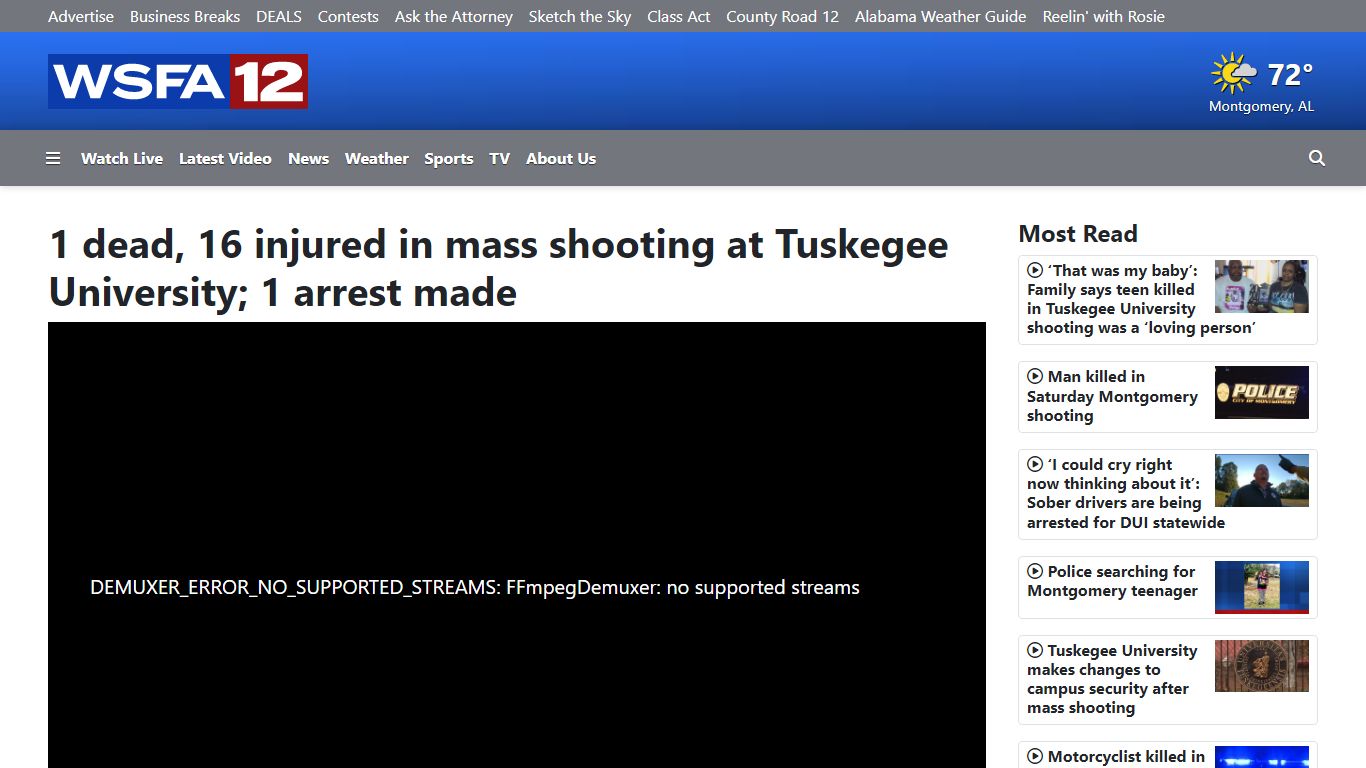Viewport: 1366px width, 768px height.
Task: Read 'That was my baby' family story
Action: [1141, 299]
